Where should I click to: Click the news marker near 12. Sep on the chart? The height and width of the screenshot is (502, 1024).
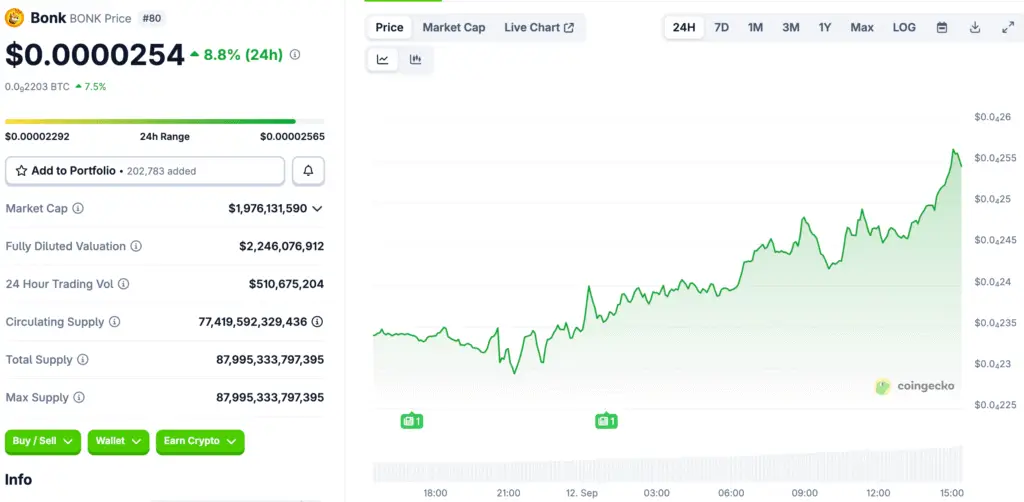(606, 421)
